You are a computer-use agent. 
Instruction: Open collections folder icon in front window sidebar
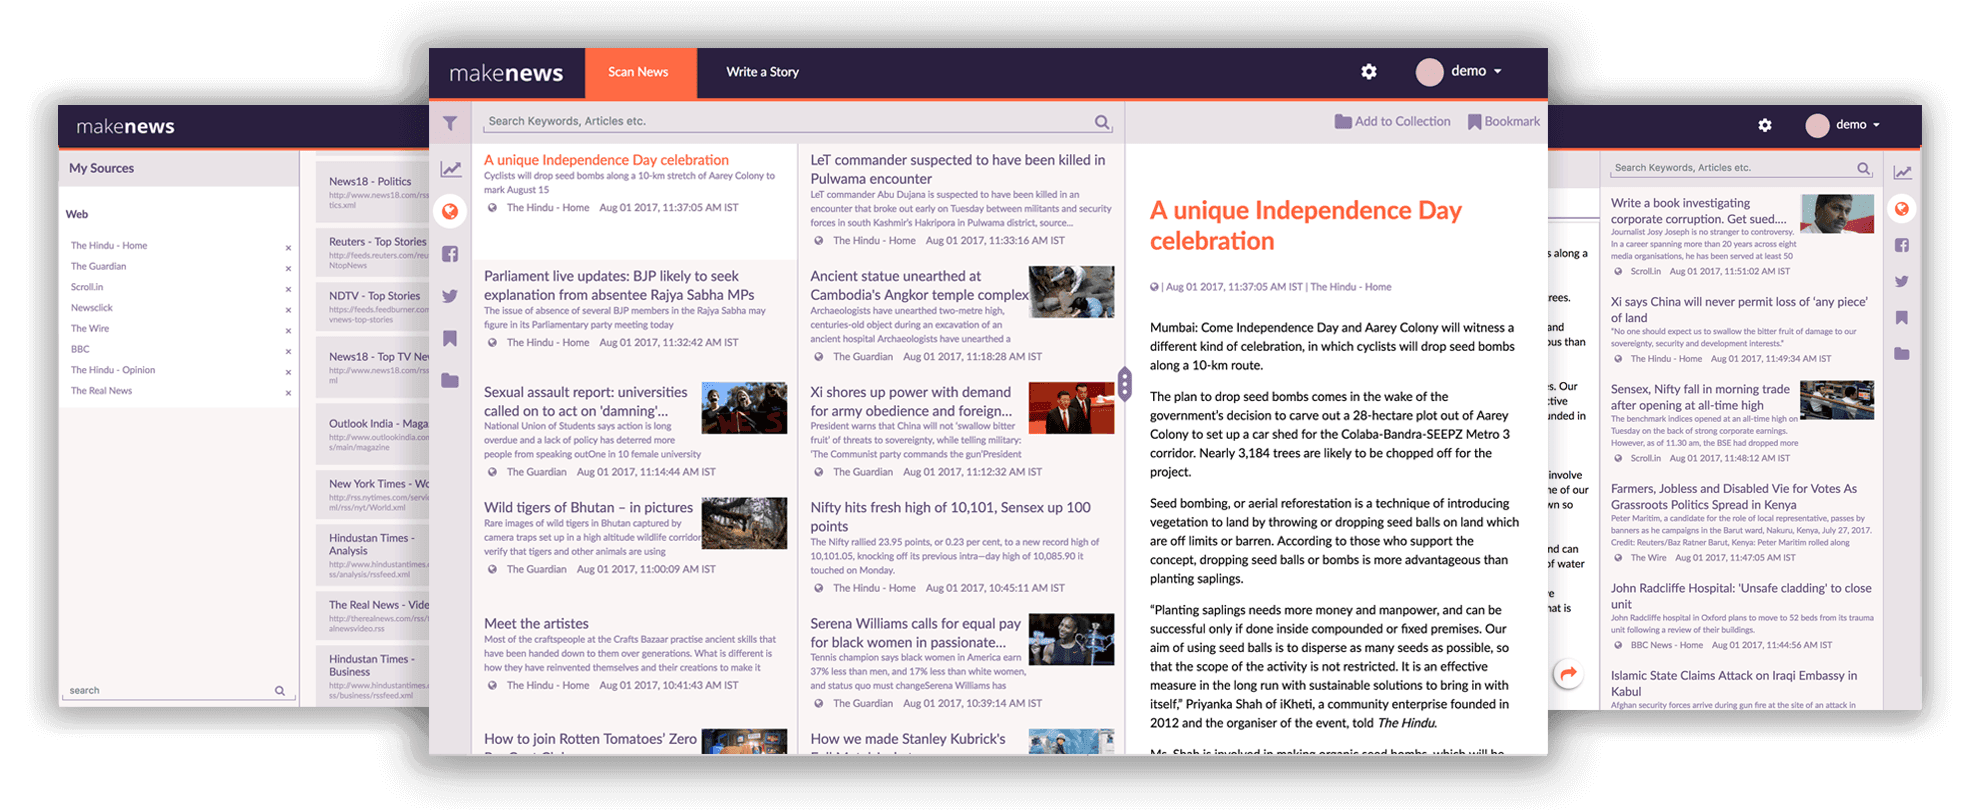450,380
